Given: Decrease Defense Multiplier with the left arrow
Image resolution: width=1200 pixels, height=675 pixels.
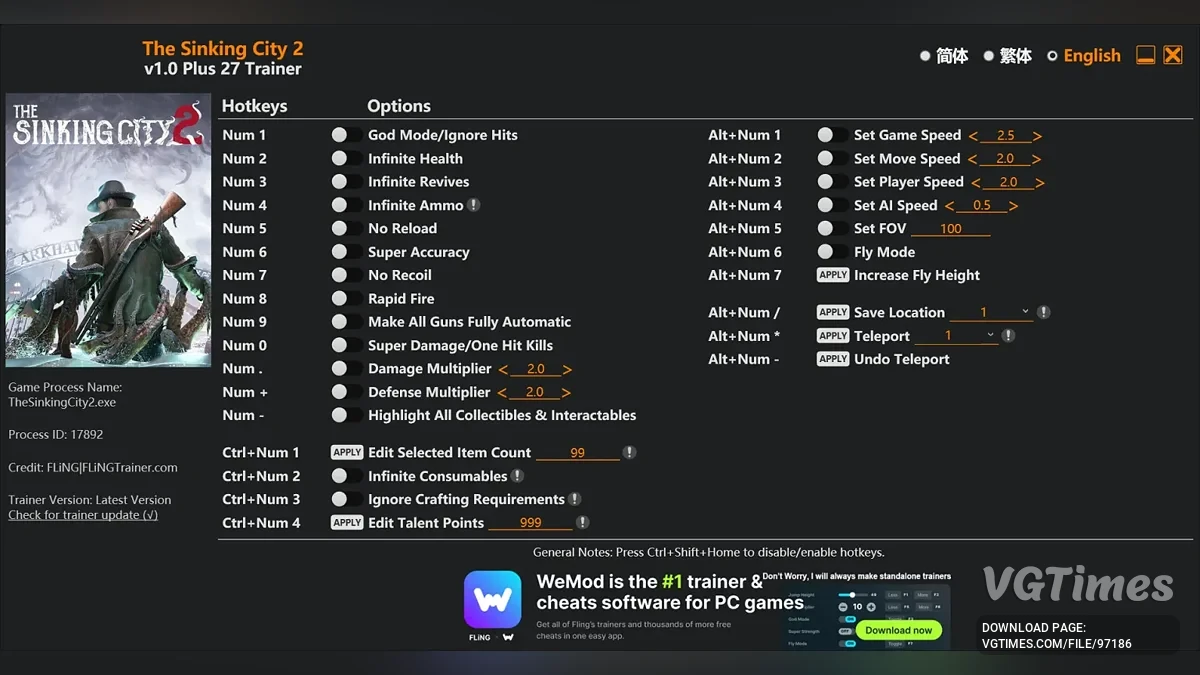Looking at the screenshot, I should tap(502, 392).
